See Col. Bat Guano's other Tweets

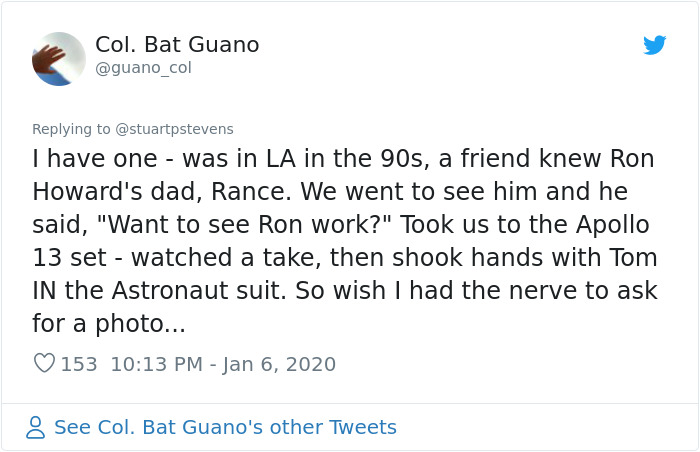click(x=225, y=427)
